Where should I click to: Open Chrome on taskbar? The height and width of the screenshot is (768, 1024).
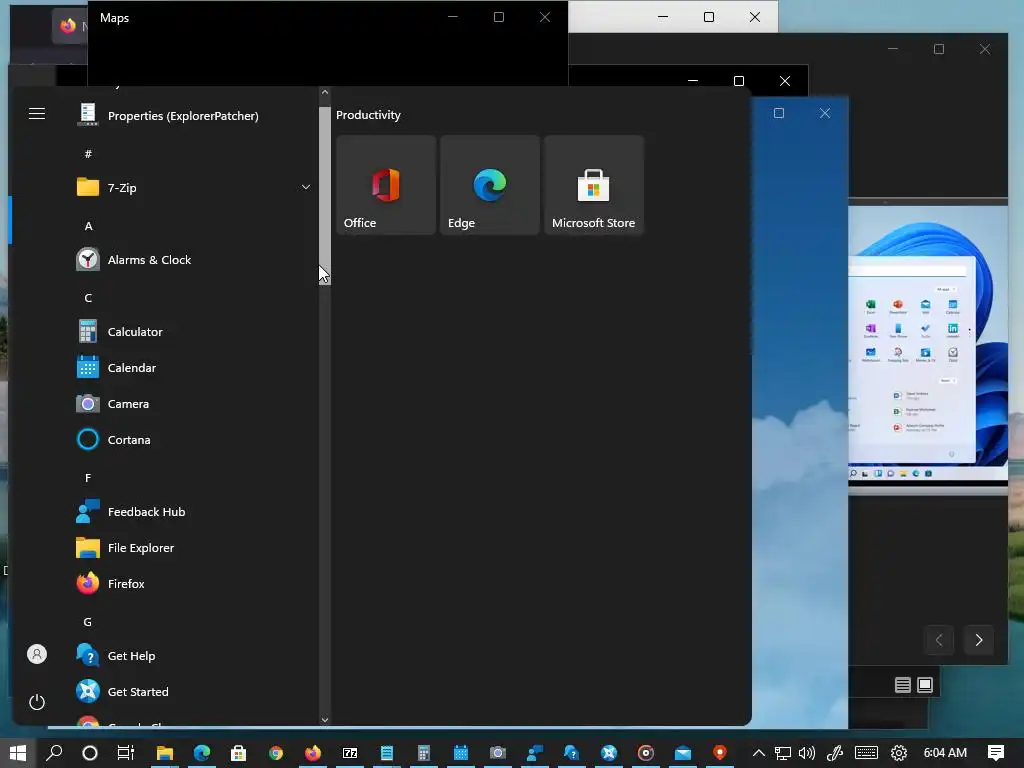pos(276,753)
